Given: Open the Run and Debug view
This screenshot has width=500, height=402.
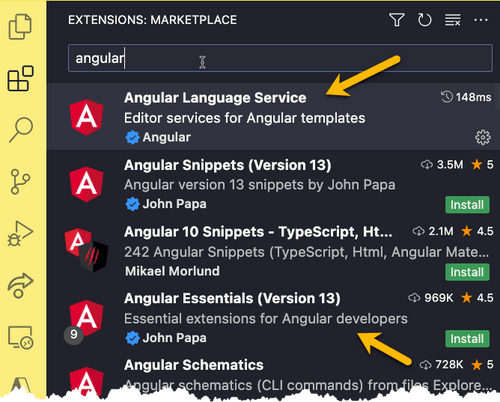Looking at the screenshot, I should [x=20, y=233].
